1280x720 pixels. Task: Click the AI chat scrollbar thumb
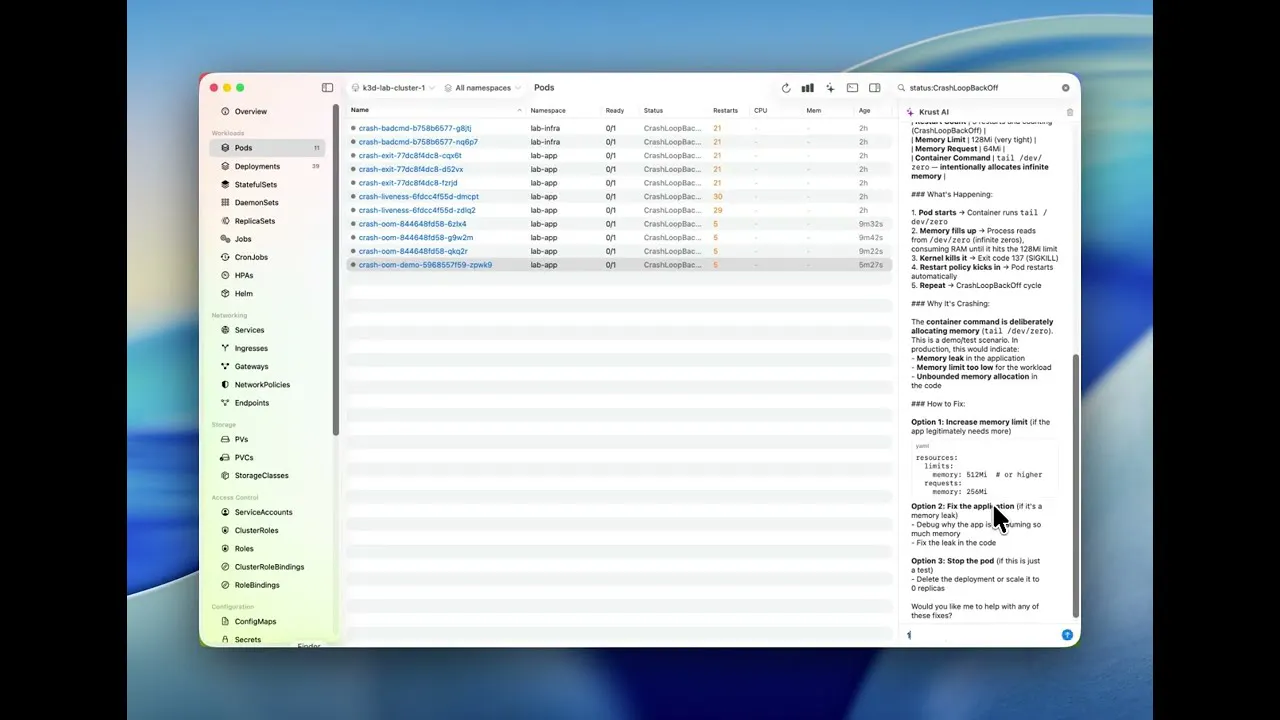coord(1076,487)
